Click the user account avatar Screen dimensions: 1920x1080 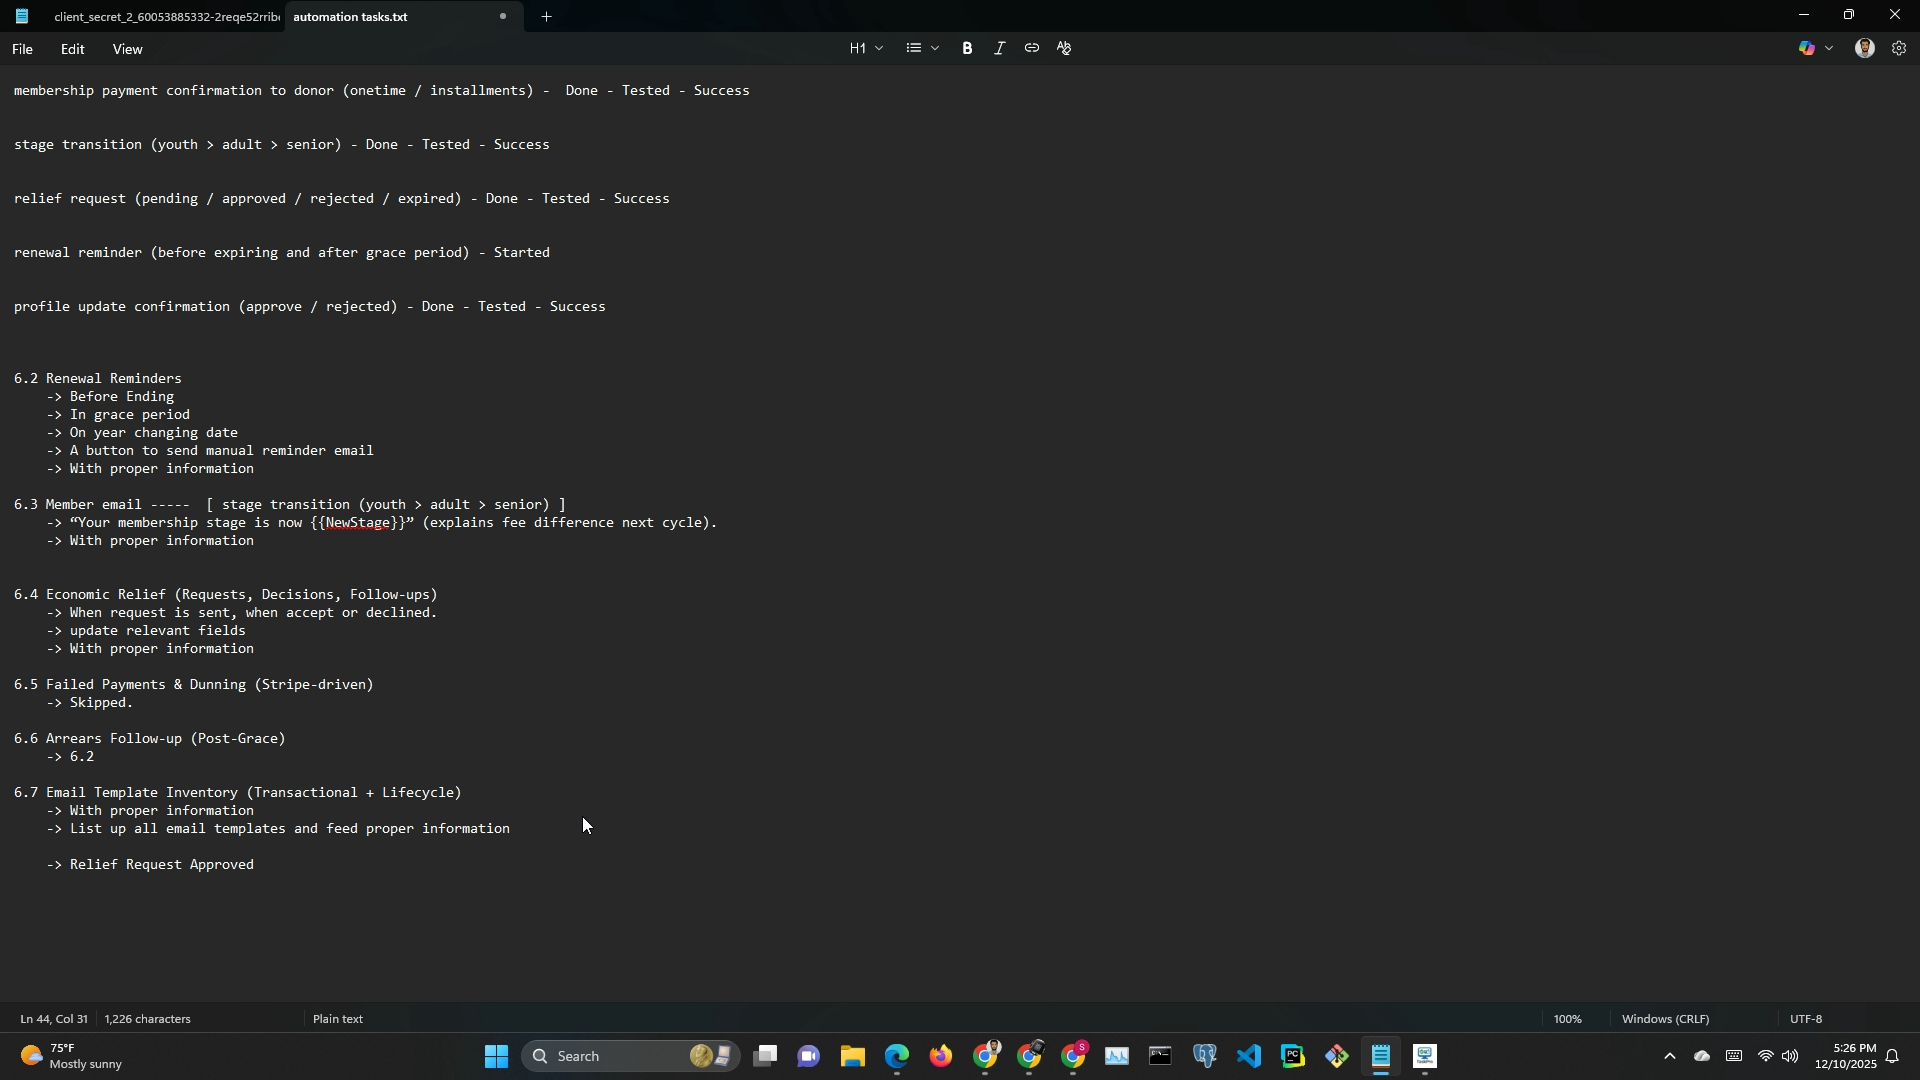tap(1864, 48)
